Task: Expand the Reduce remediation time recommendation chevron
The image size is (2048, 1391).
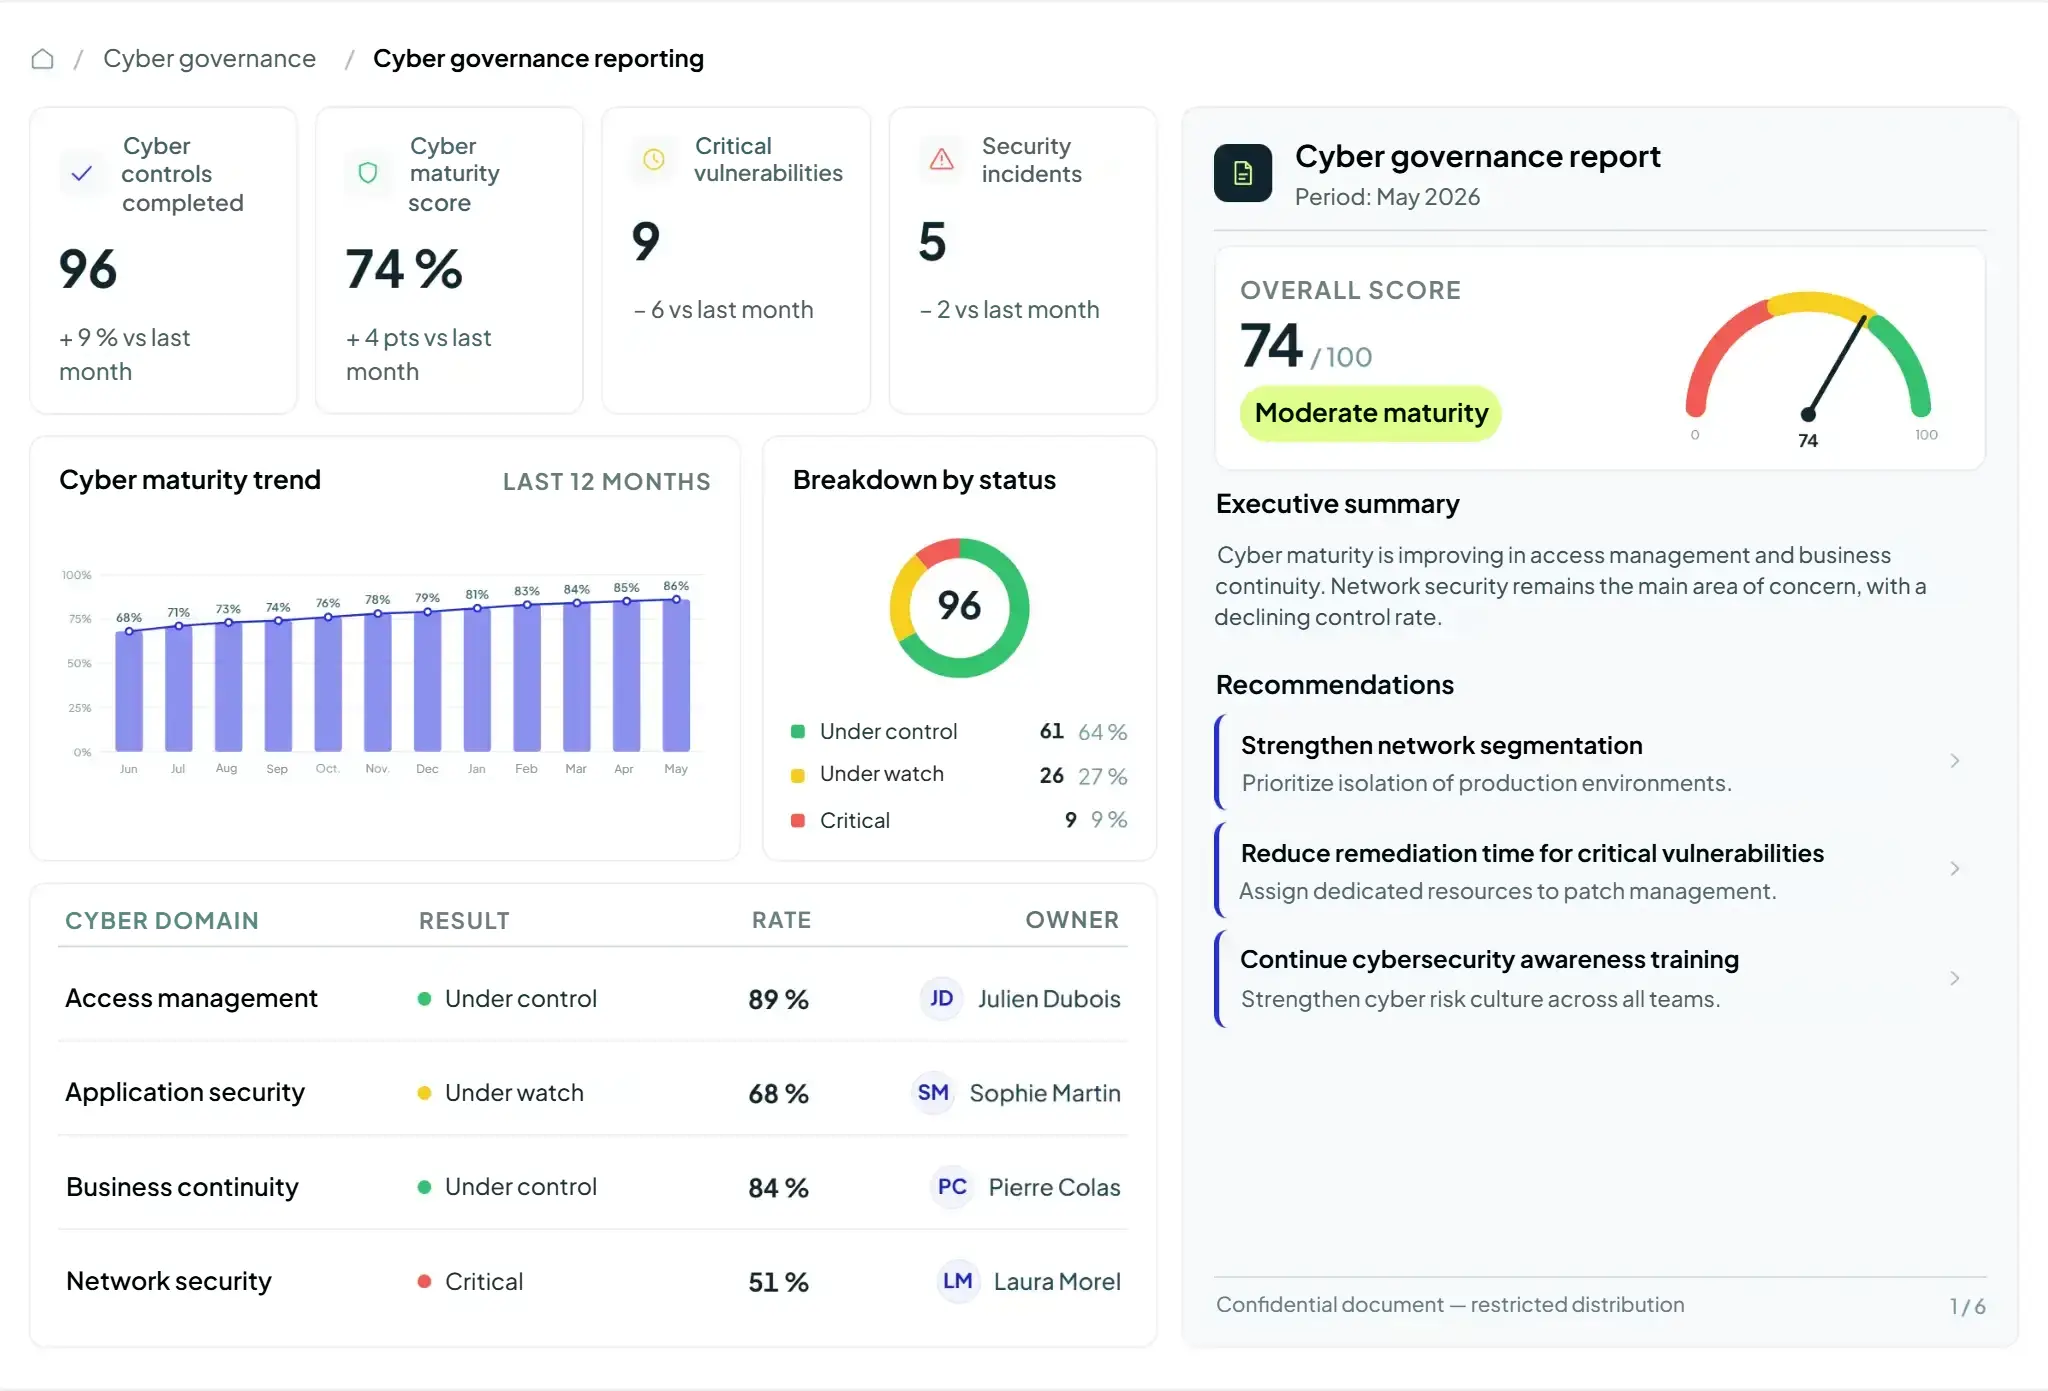Action: [x=1954, y=869]
